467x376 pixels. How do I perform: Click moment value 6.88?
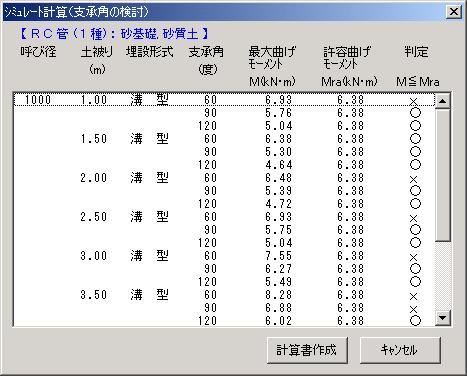[x=279, y=308]
